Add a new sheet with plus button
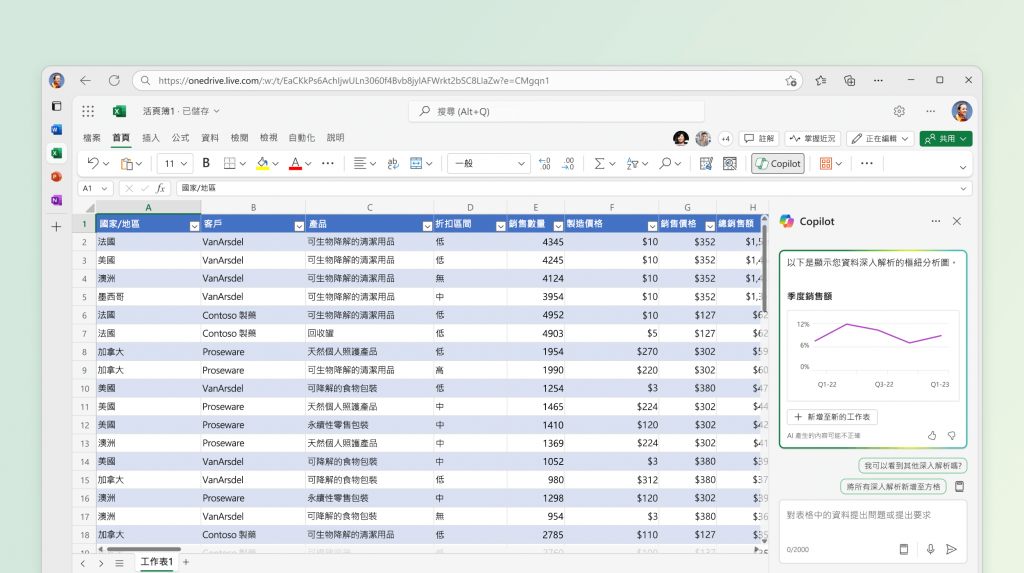 pyautogui.click(x=186, y=562)
